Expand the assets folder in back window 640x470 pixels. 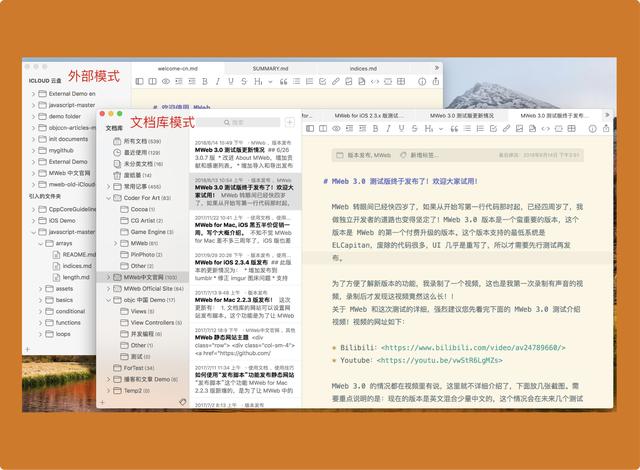tap(40, 288)
